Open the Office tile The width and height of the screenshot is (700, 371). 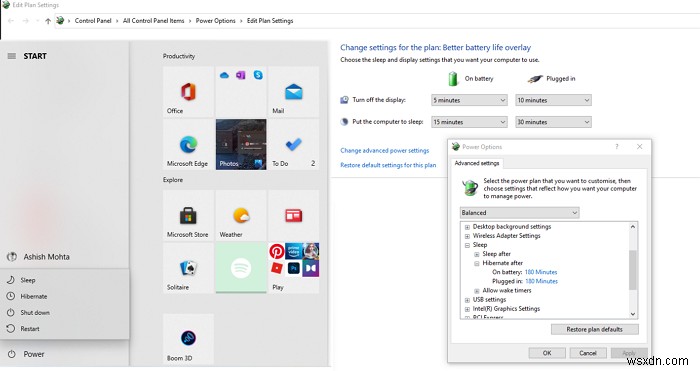point(188,92)
